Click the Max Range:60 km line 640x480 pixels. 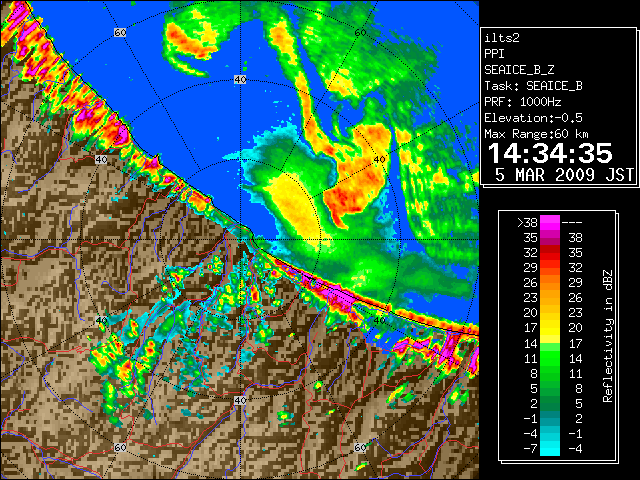point(536,134)
